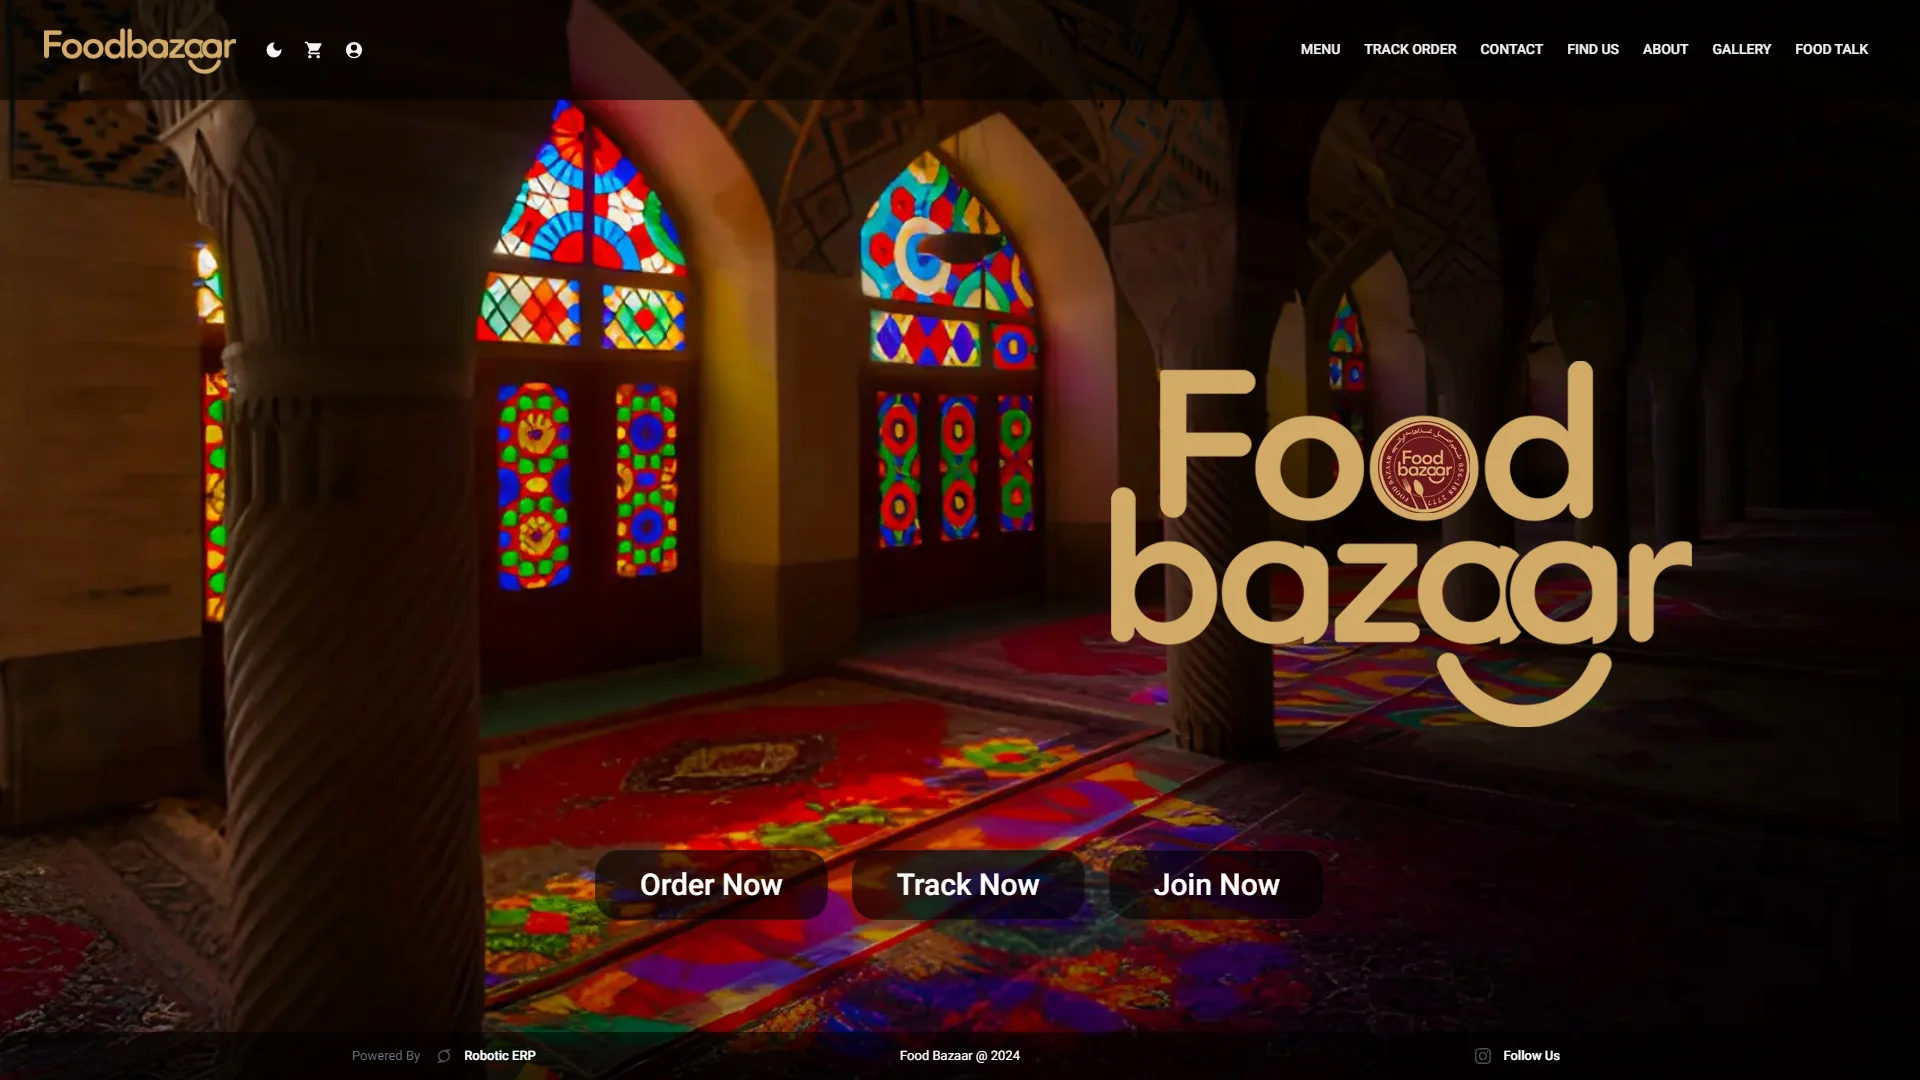This screenshot has height=1080, width=1920.
Task: Click the Order Now button
Action: click(x=711, y=885)
